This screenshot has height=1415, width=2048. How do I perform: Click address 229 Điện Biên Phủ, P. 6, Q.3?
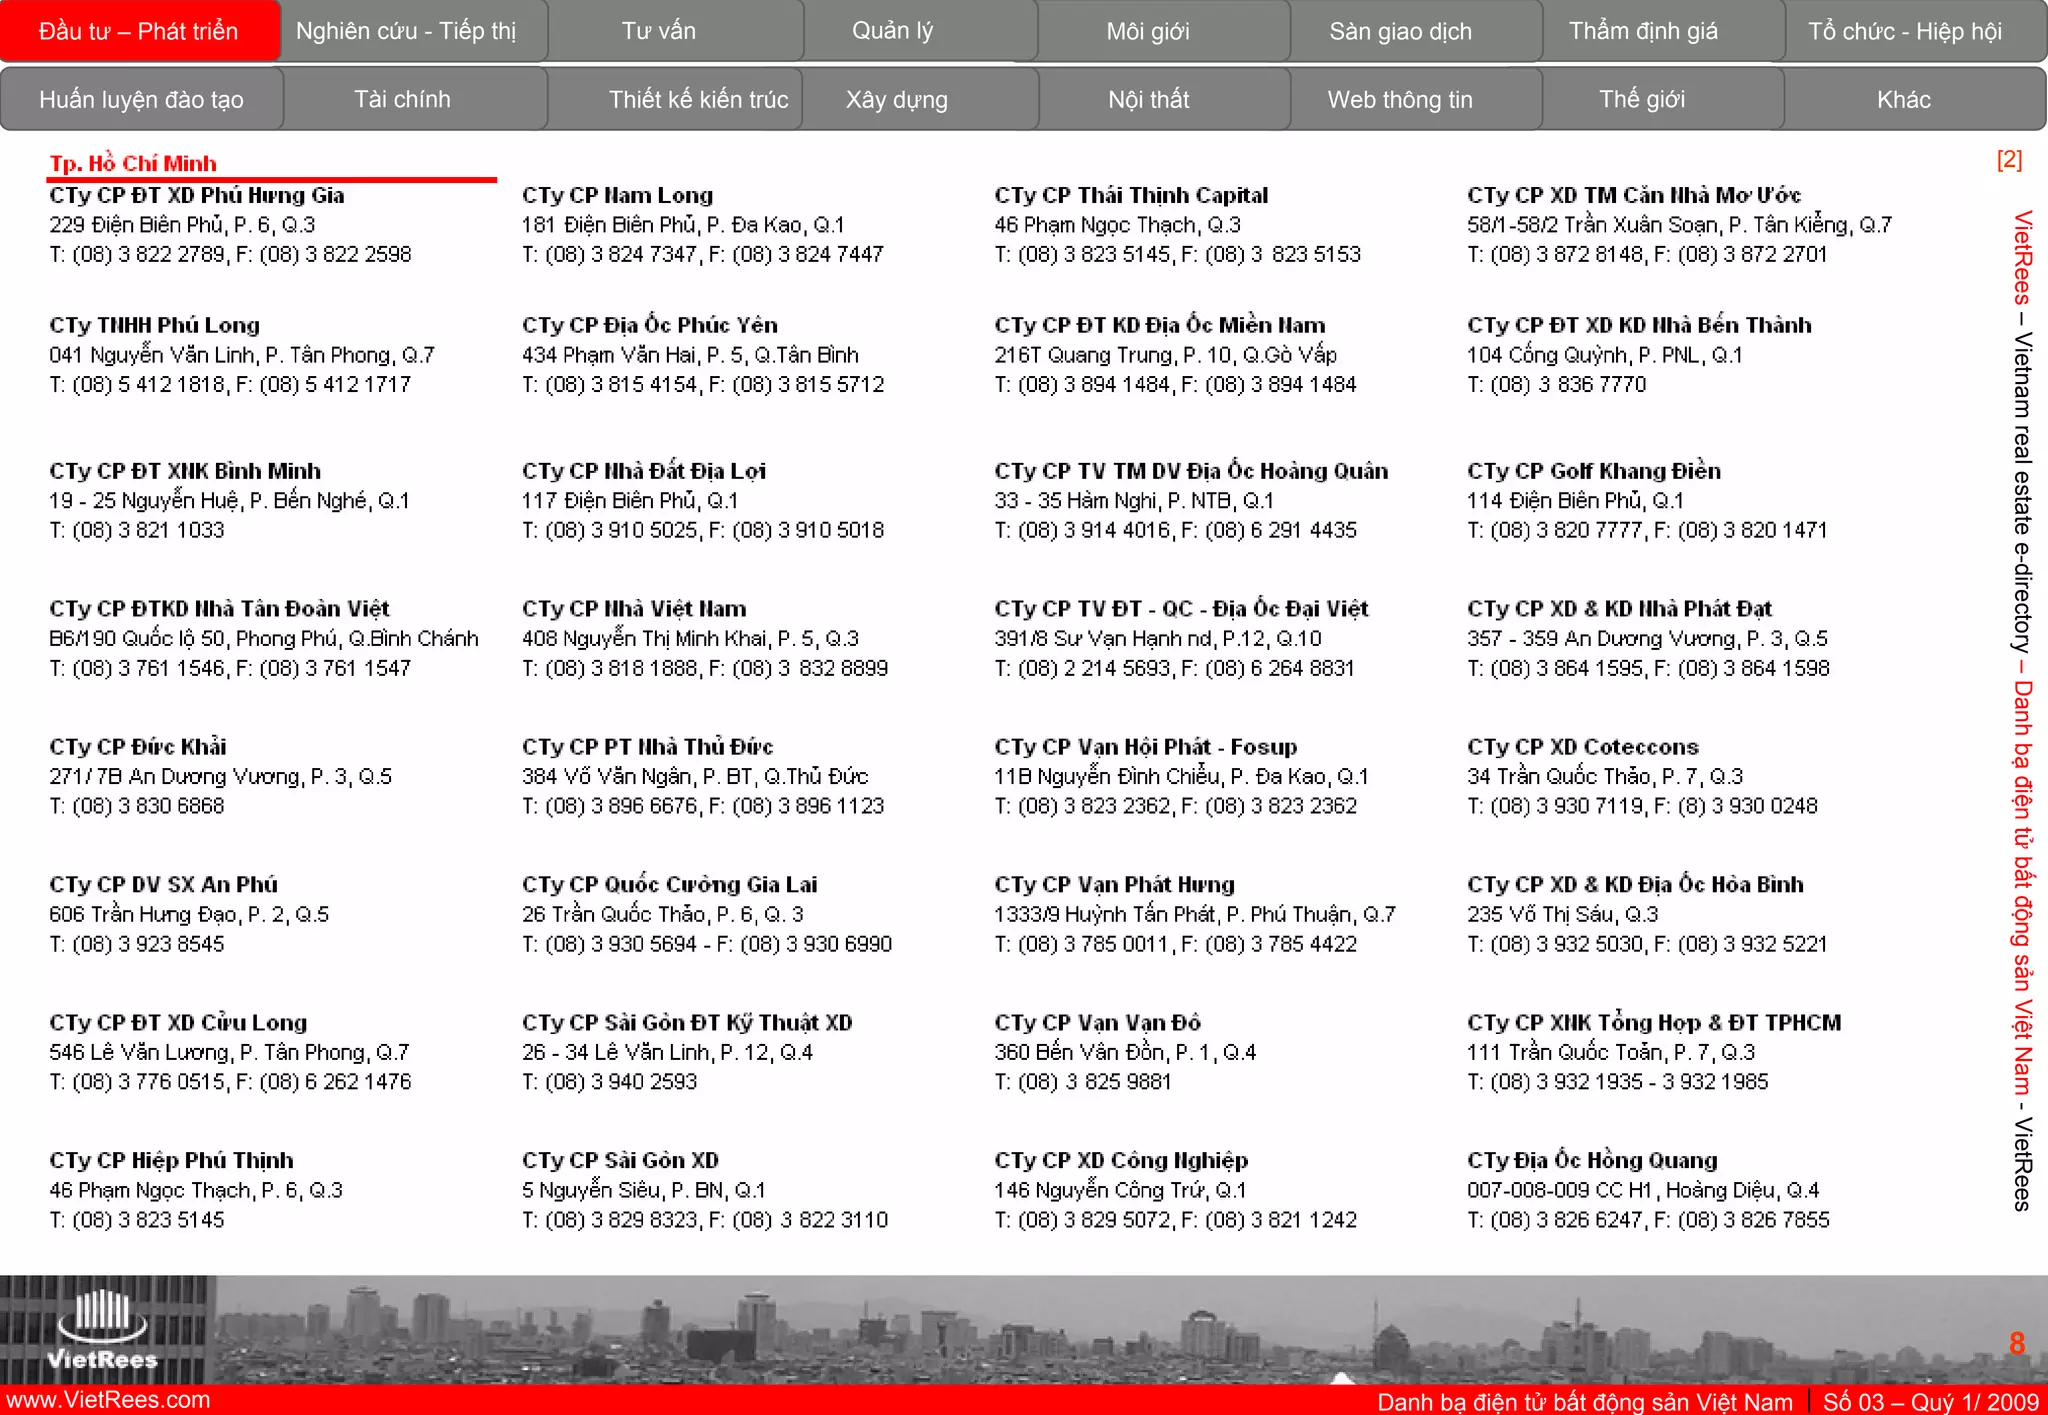[183, 225]
